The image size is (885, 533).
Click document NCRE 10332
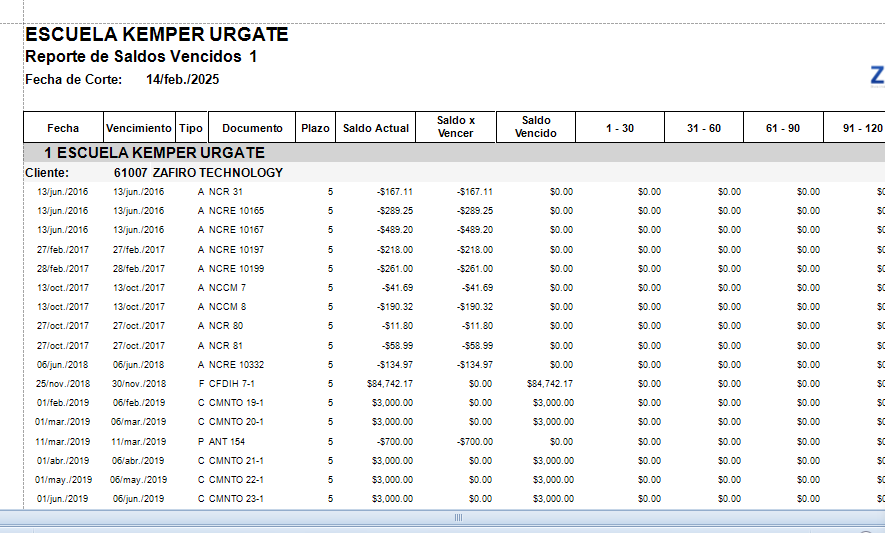(x=236, y=365)
